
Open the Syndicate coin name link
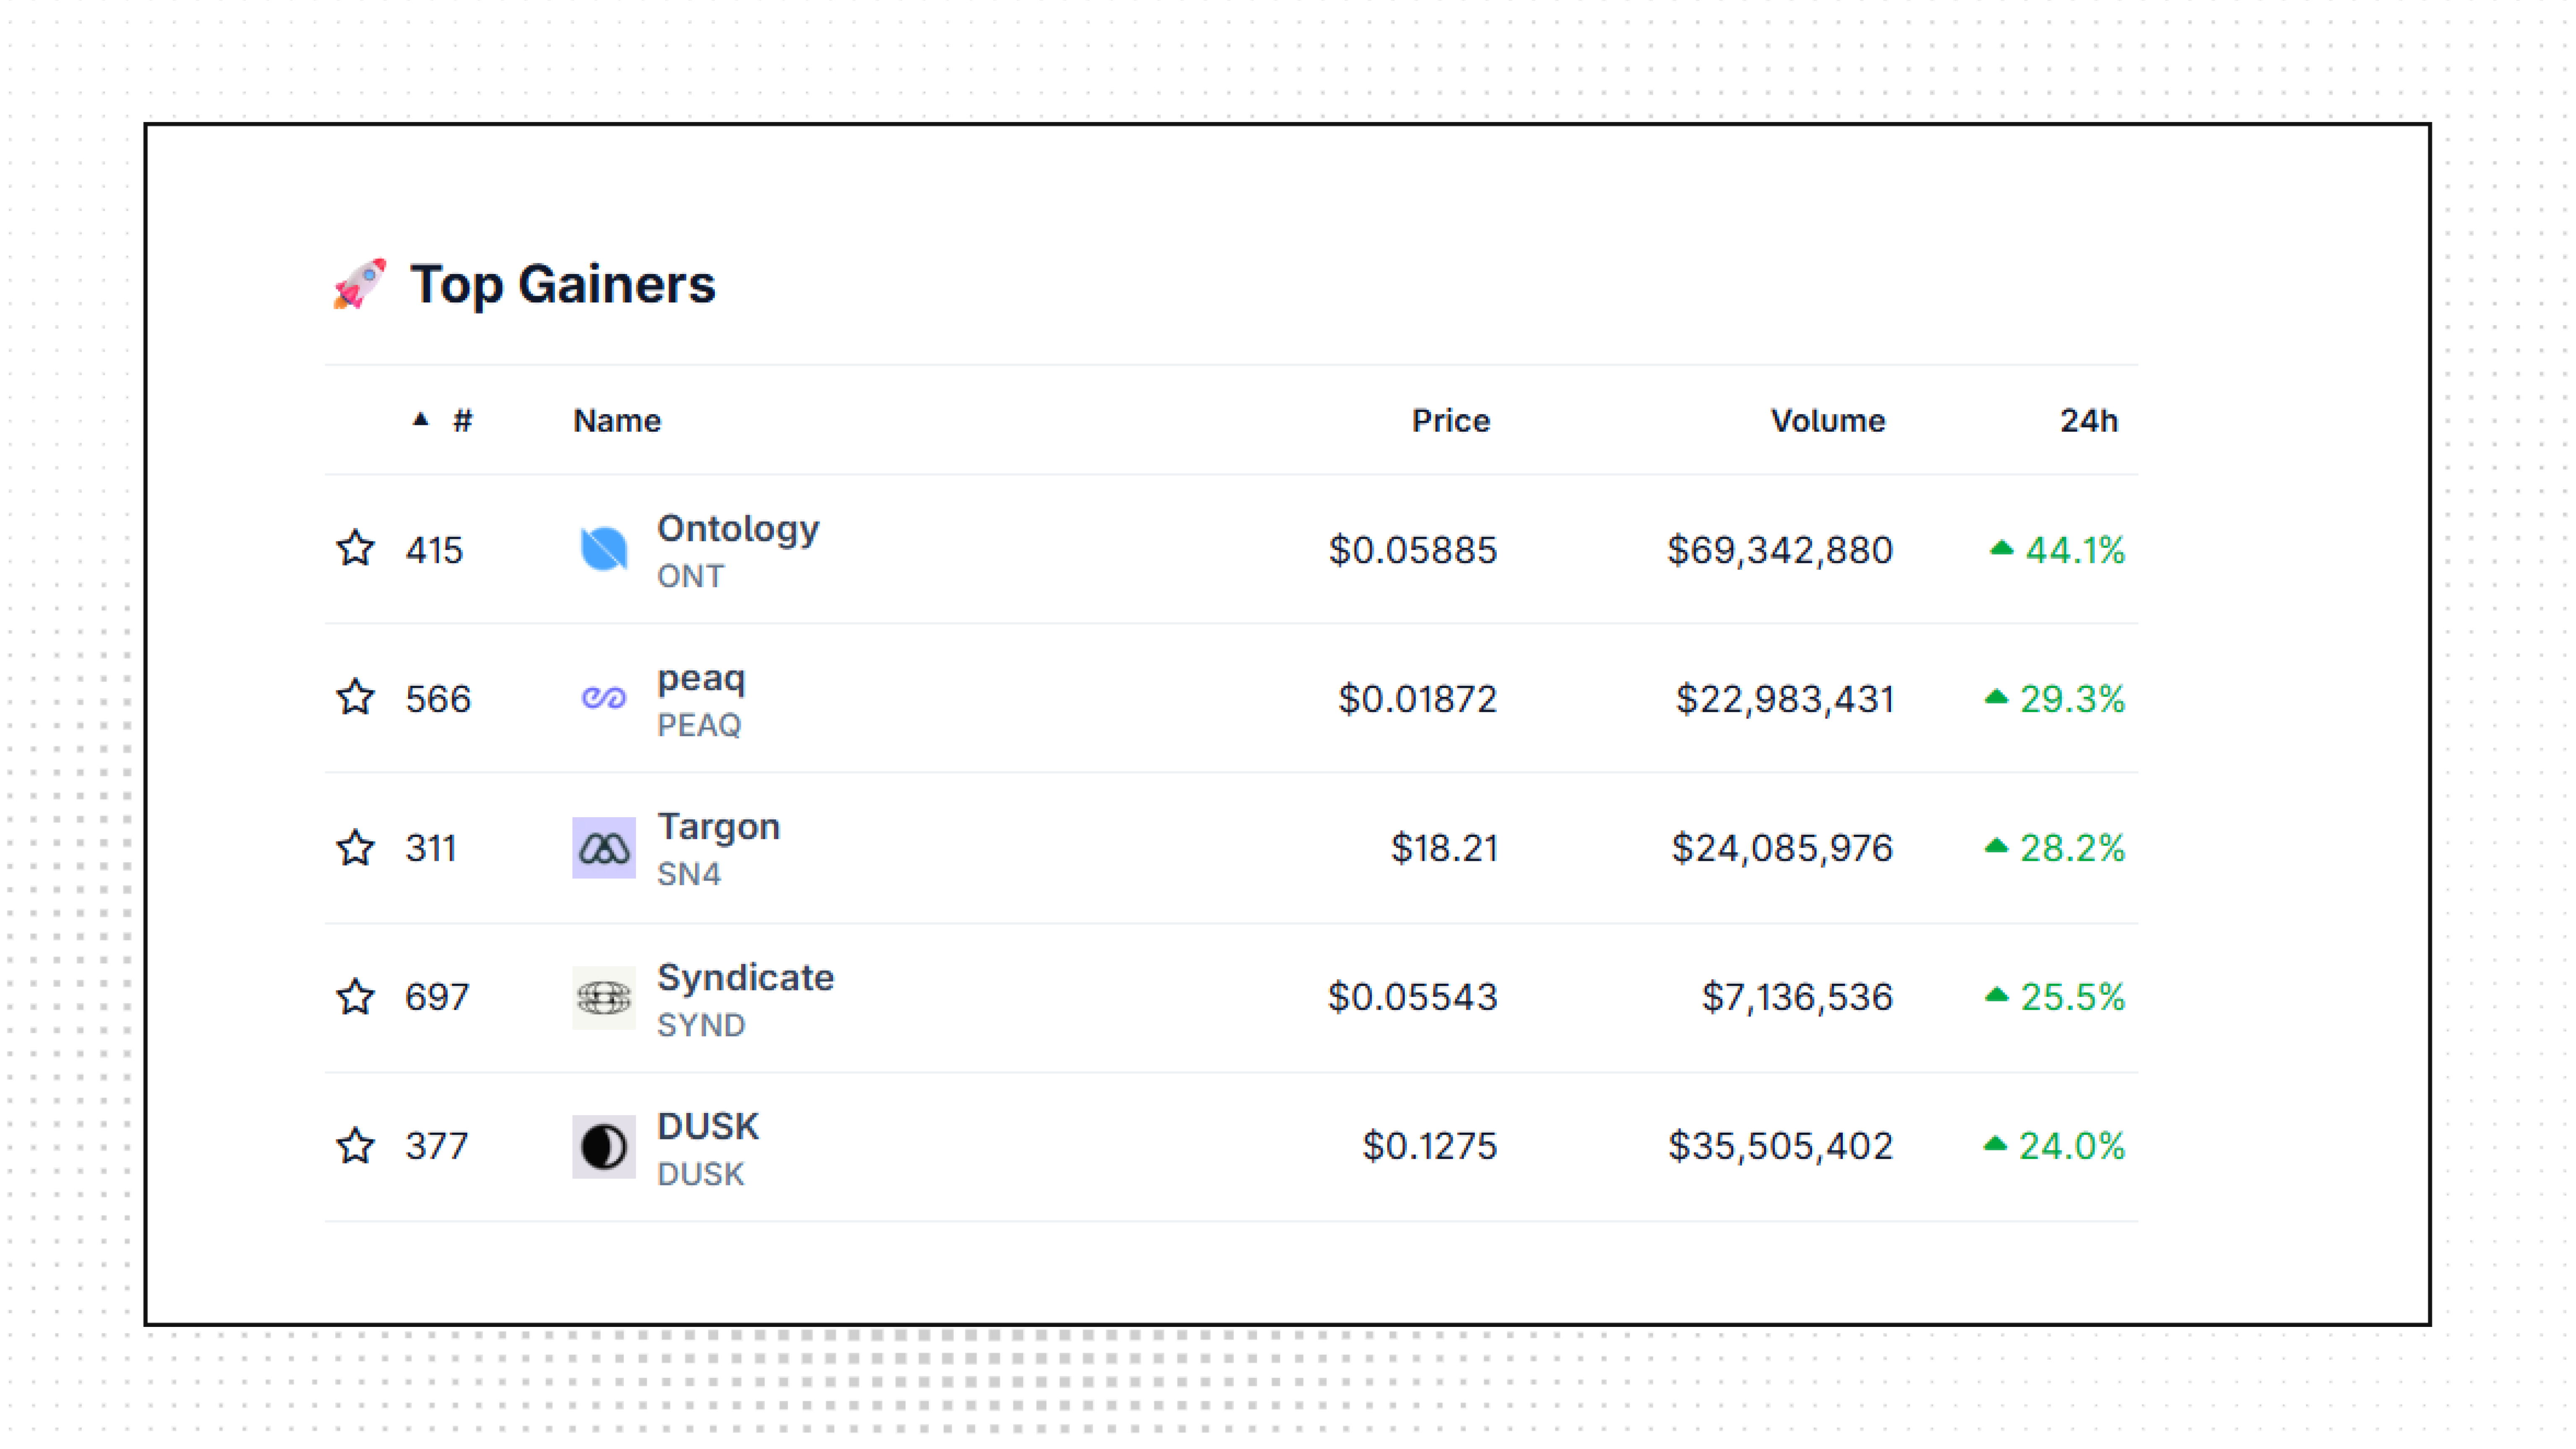745,977
